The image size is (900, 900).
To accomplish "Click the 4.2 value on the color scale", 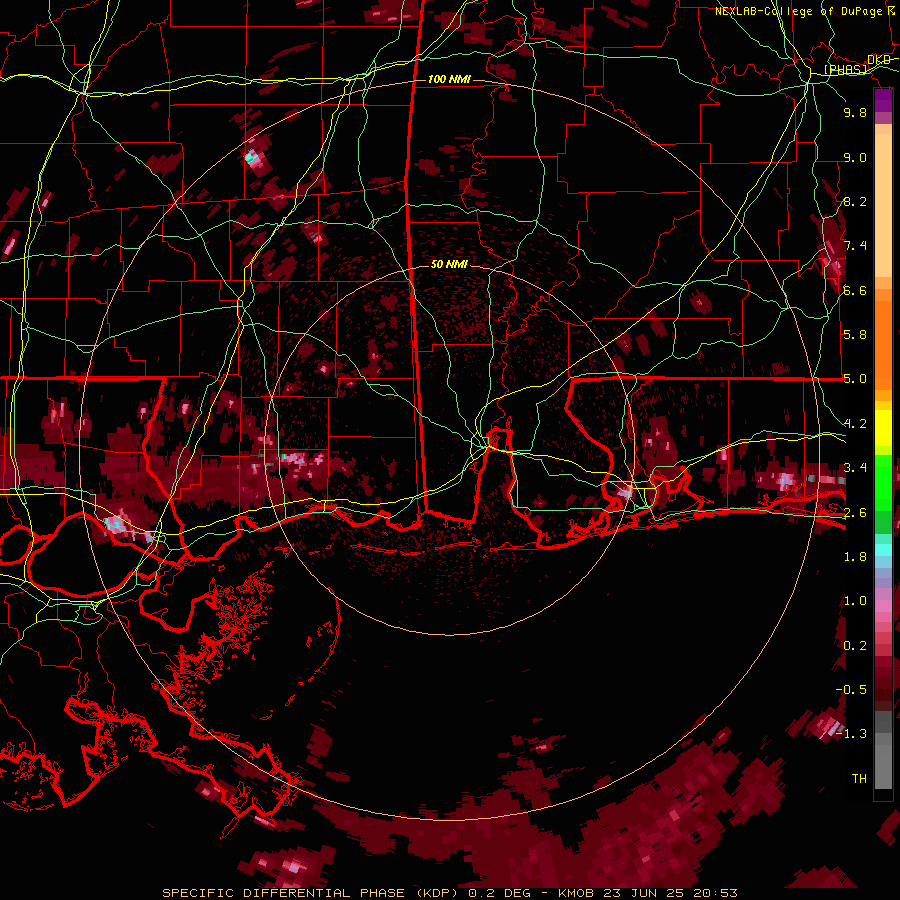I will point(855,424).
